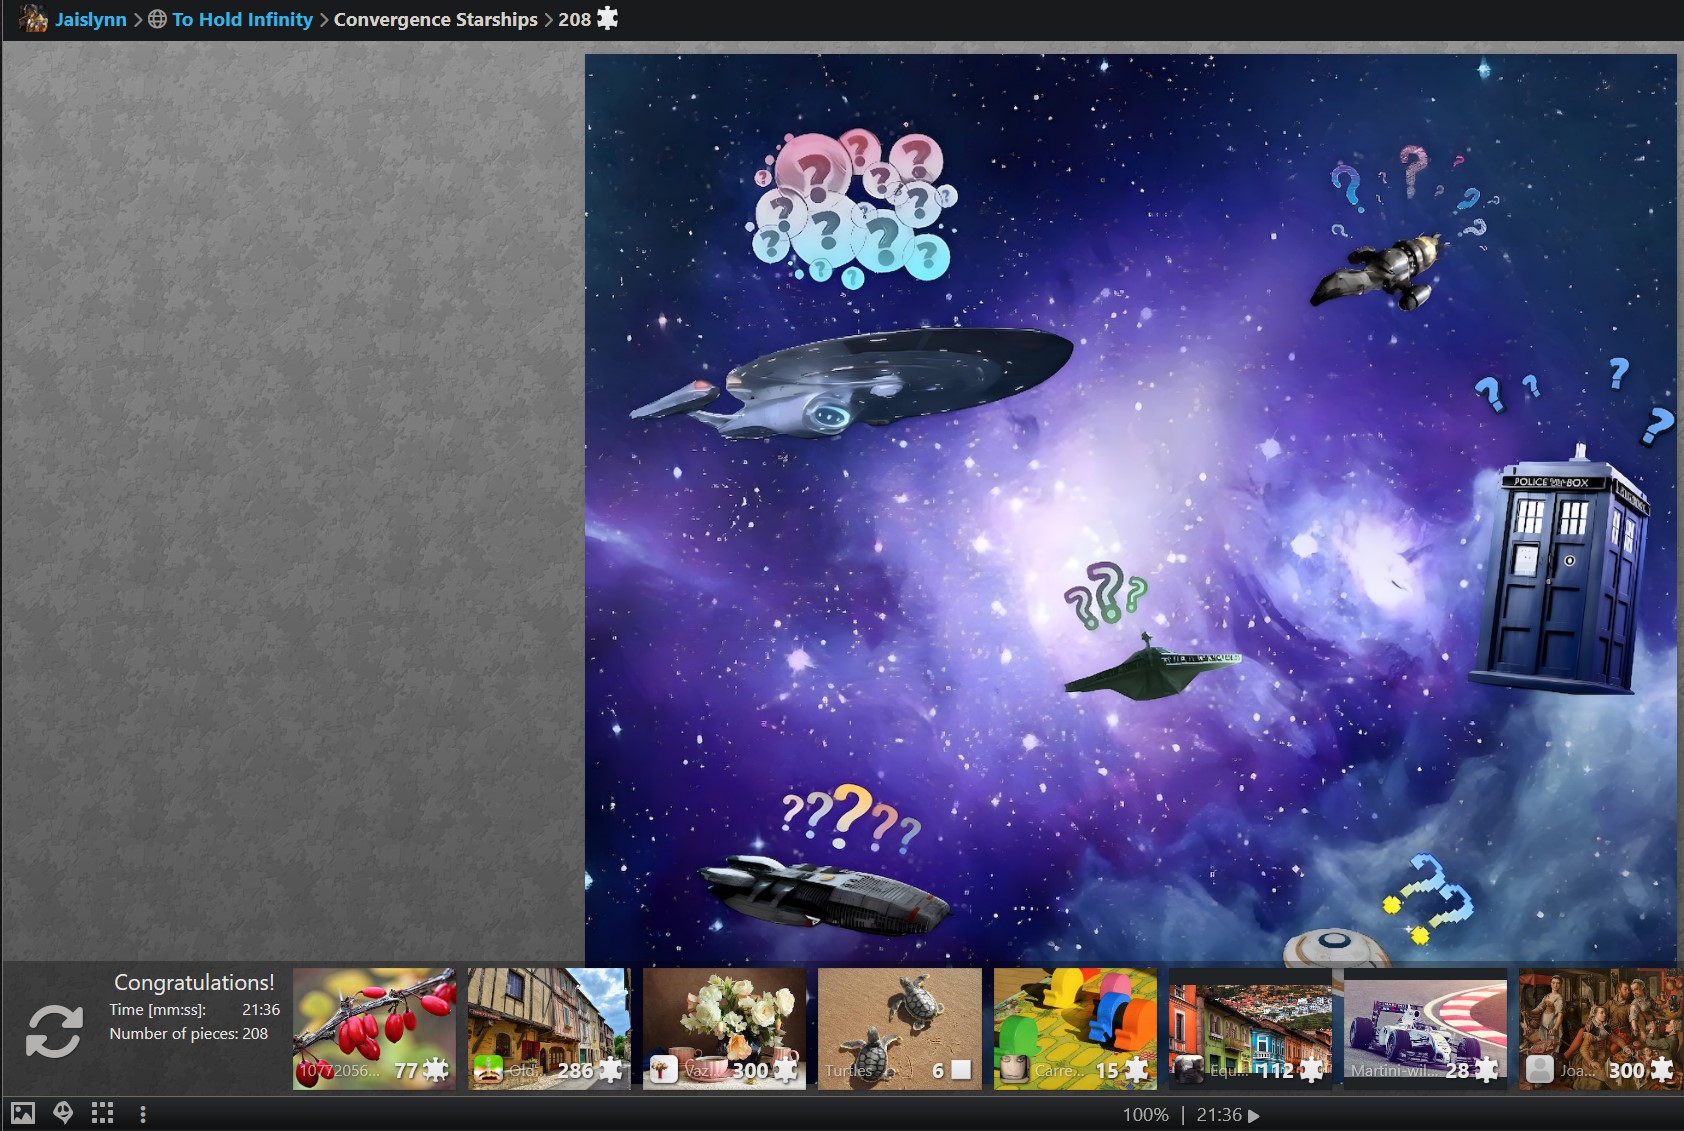This screenshot has width=1684, height=1131.
Task: Click Jaislynn's avatar picture in breadcrumb
Action: point(33,18)
